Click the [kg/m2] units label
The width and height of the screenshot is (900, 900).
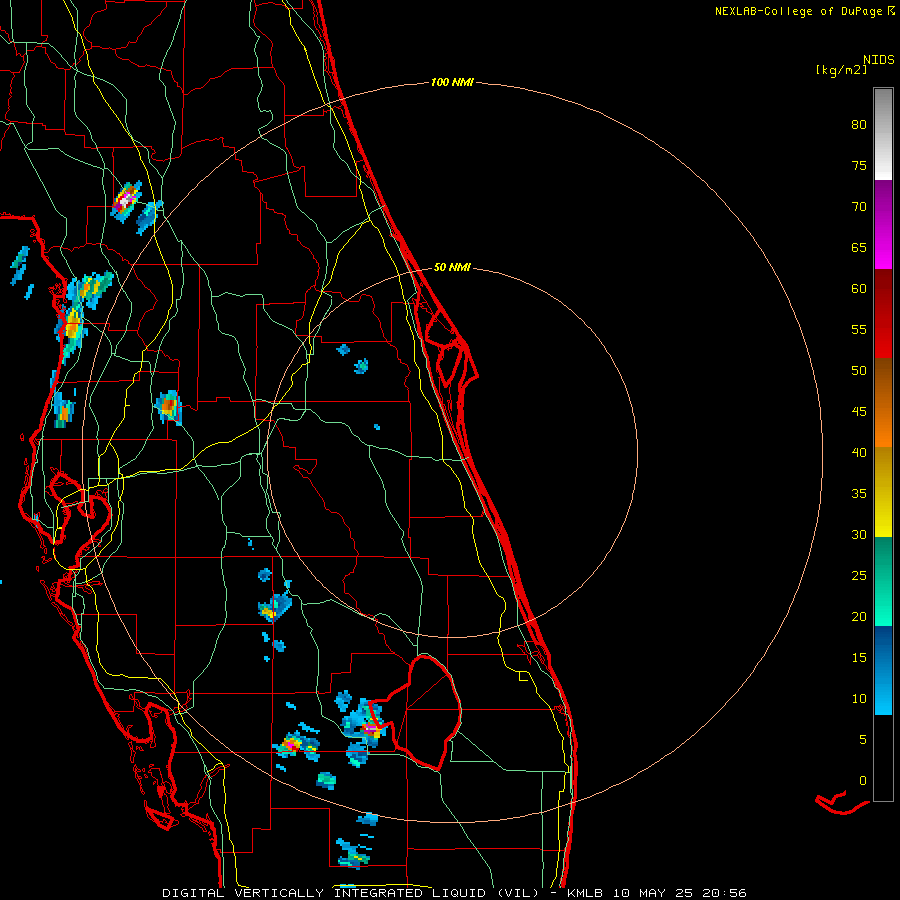(841, 70)
